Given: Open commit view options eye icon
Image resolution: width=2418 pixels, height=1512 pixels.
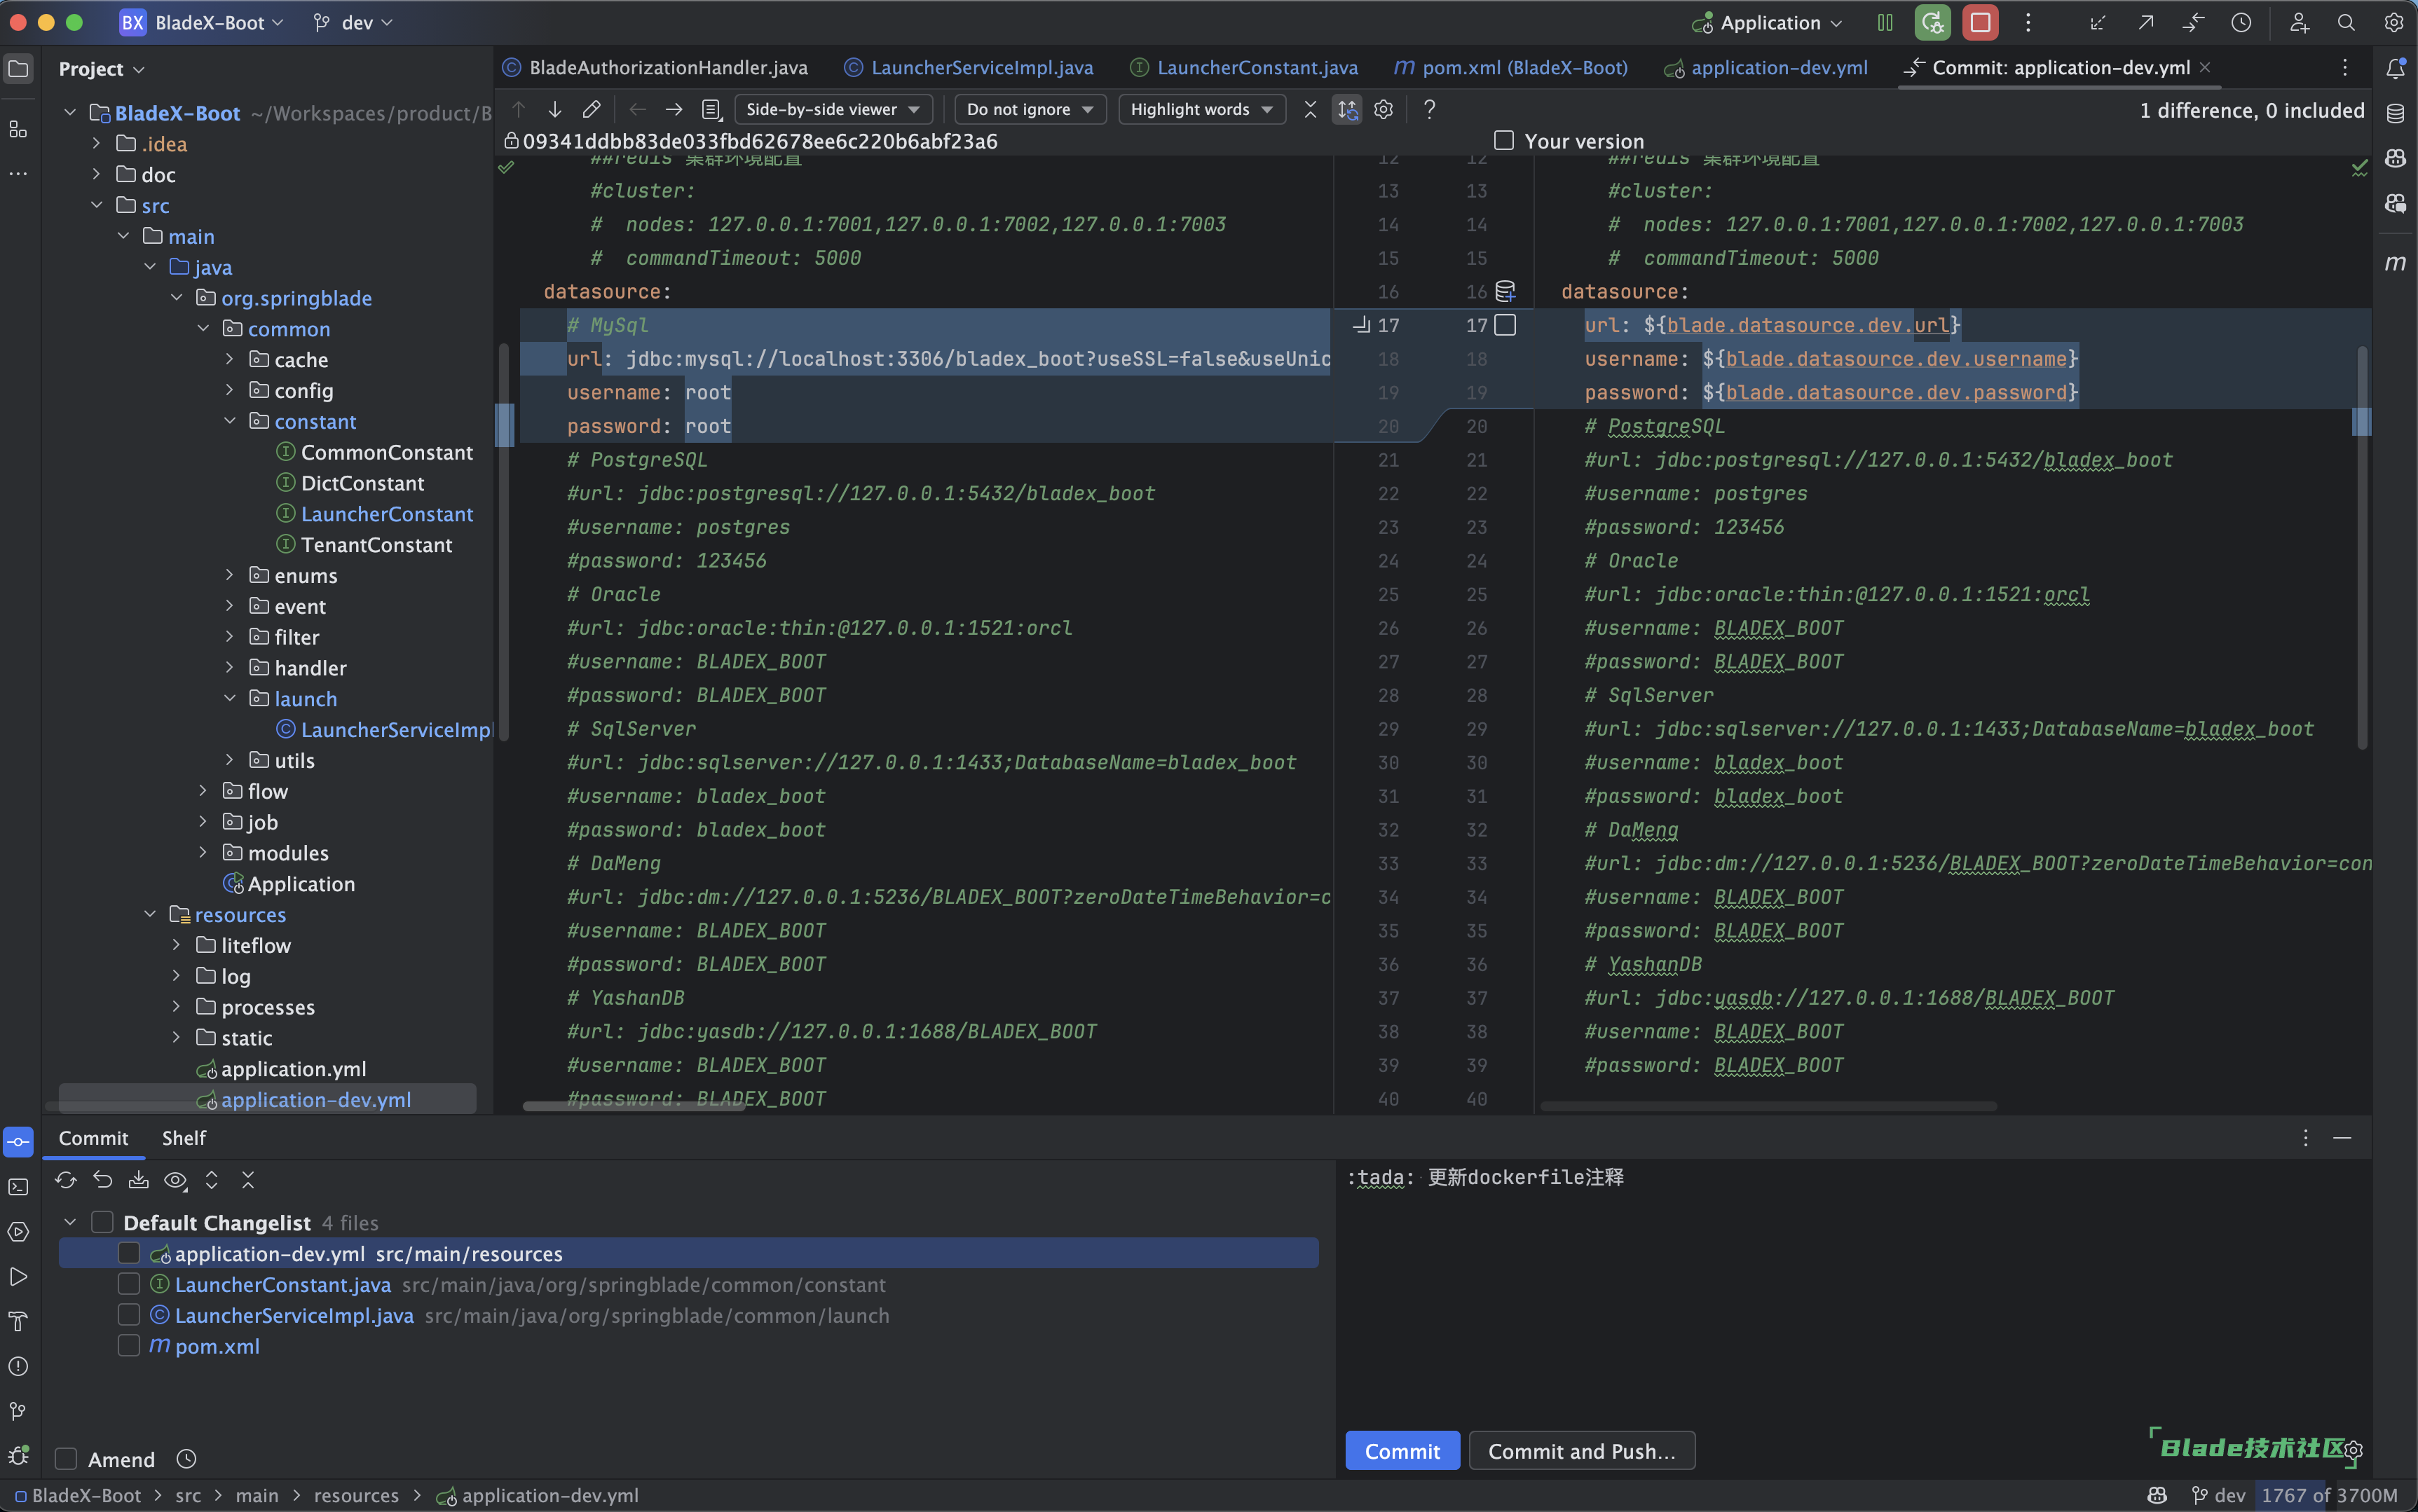Looking at the screenshot, I should (x=176, y=1180).
